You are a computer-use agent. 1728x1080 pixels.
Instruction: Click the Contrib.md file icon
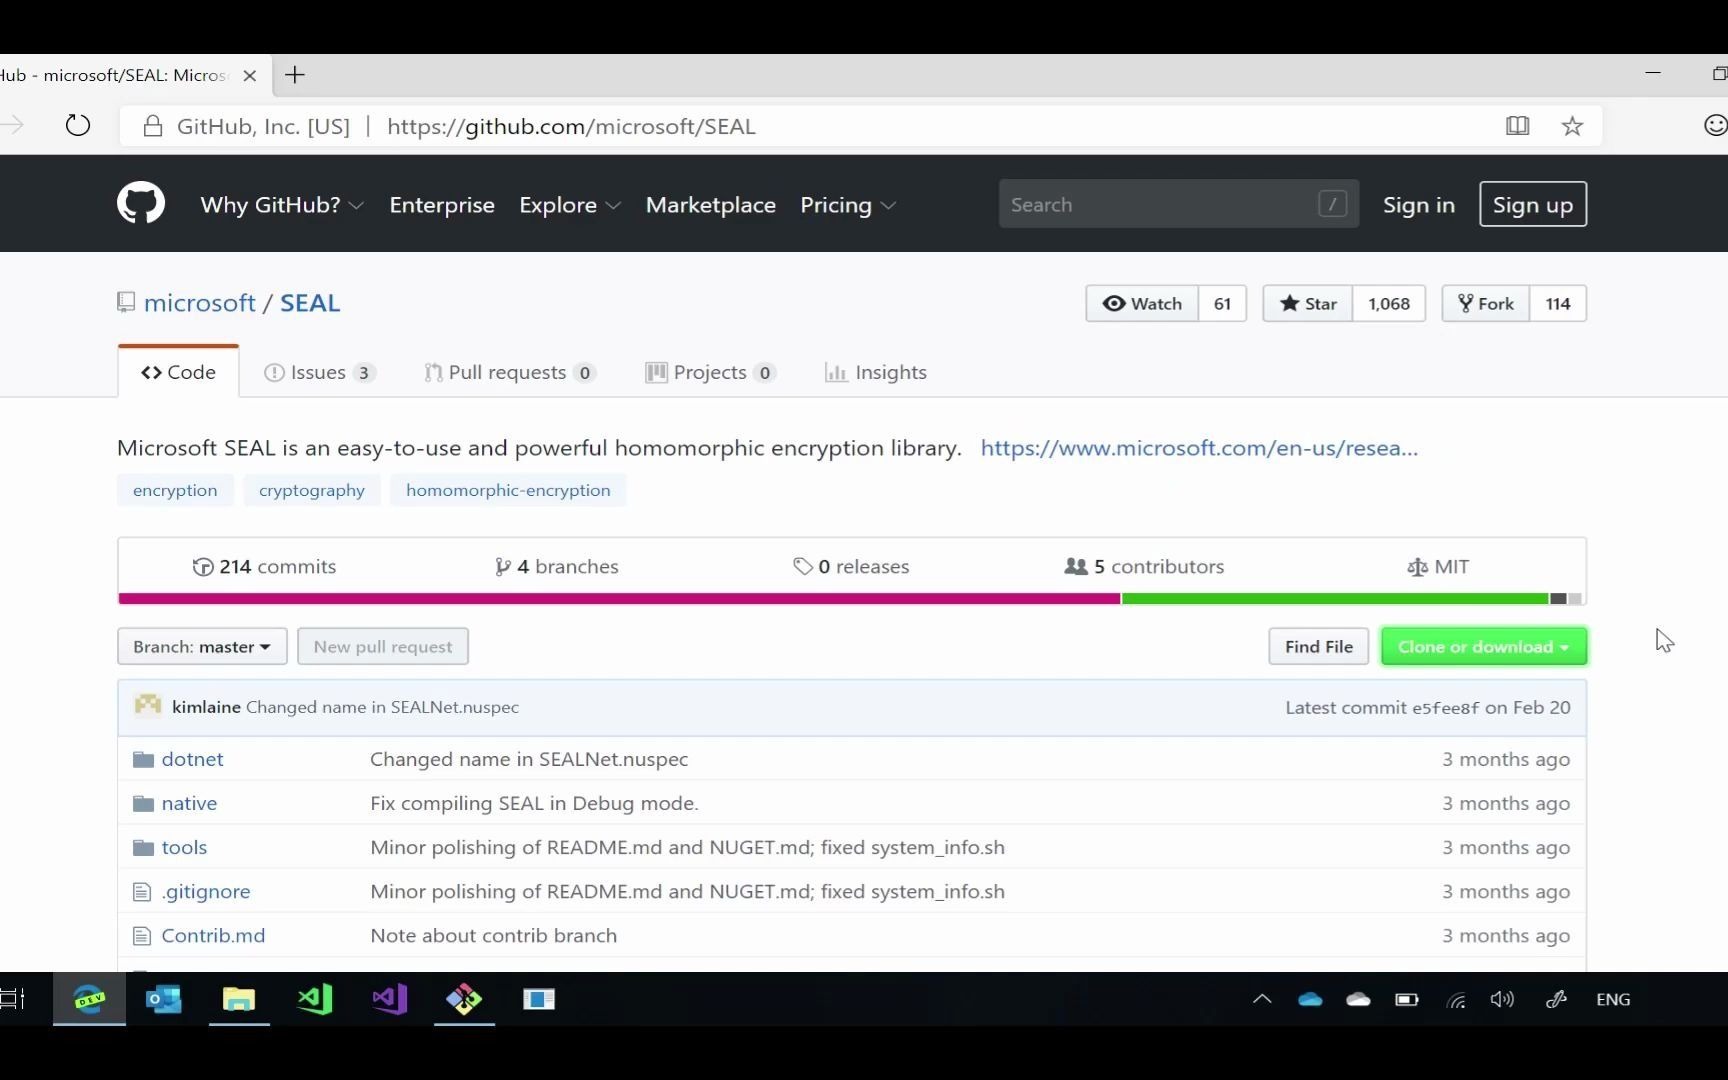(x=142, y=935)
